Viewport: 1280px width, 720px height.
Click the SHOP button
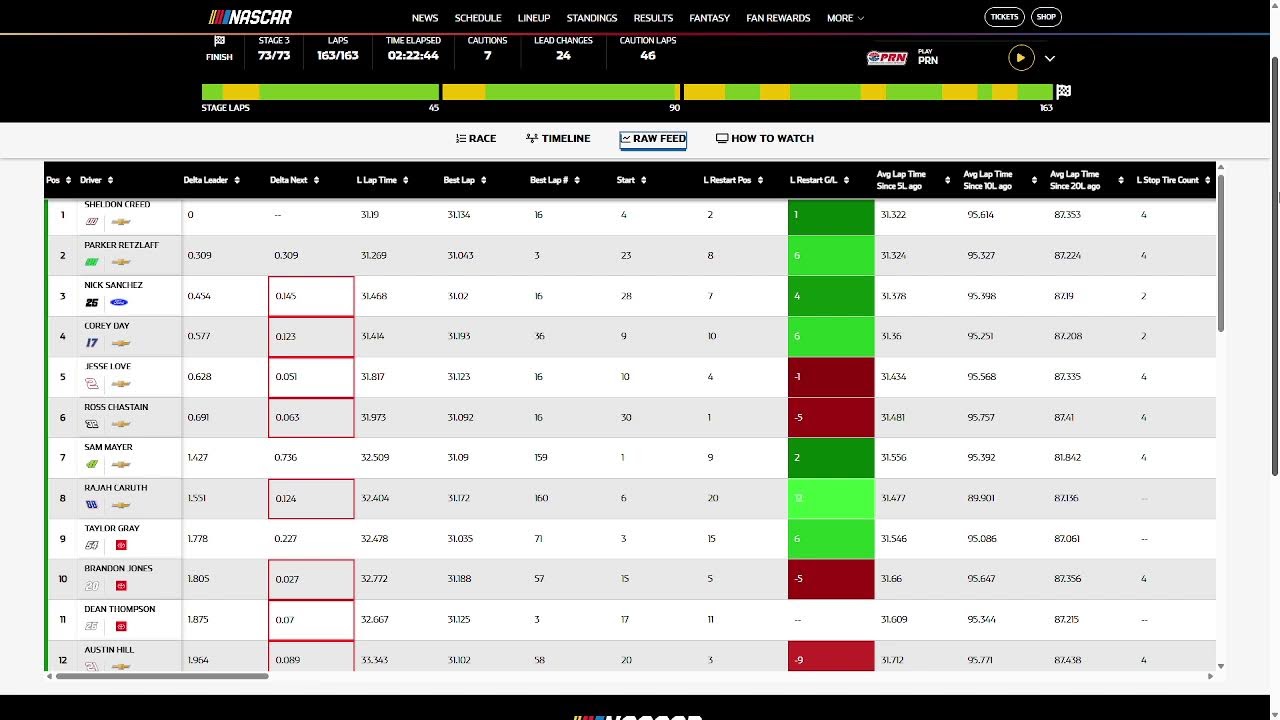click(1046, 17)
